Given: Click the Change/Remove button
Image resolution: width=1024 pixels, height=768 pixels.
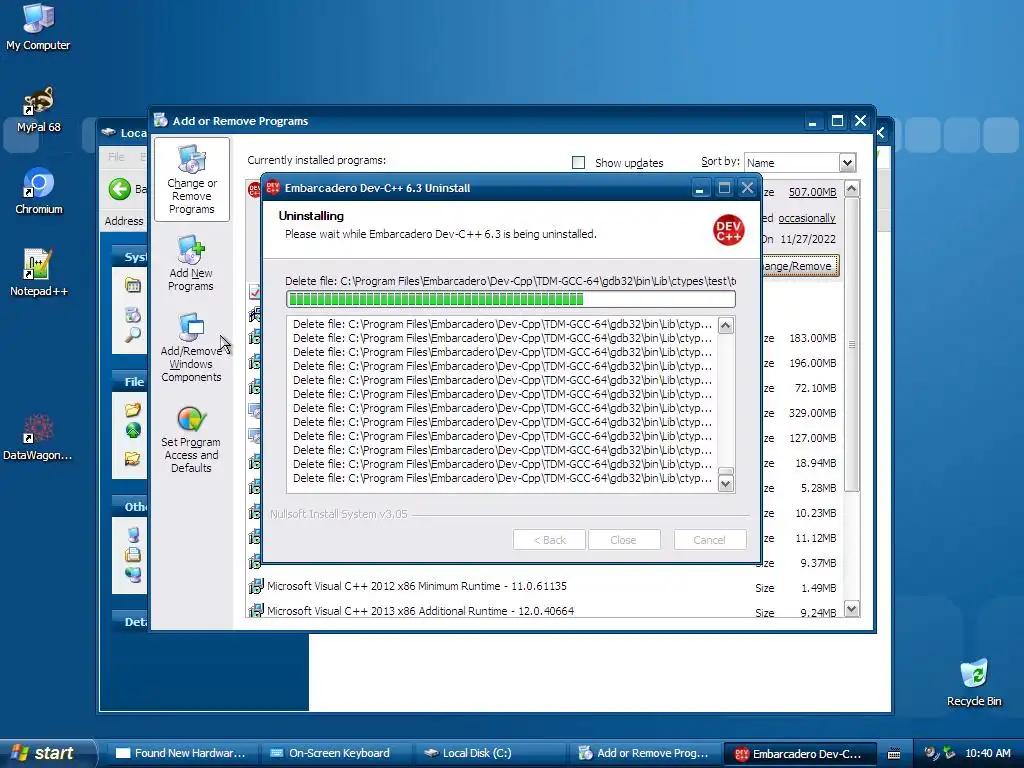Looking at the screenshot, I should click(x=800, y=266).
